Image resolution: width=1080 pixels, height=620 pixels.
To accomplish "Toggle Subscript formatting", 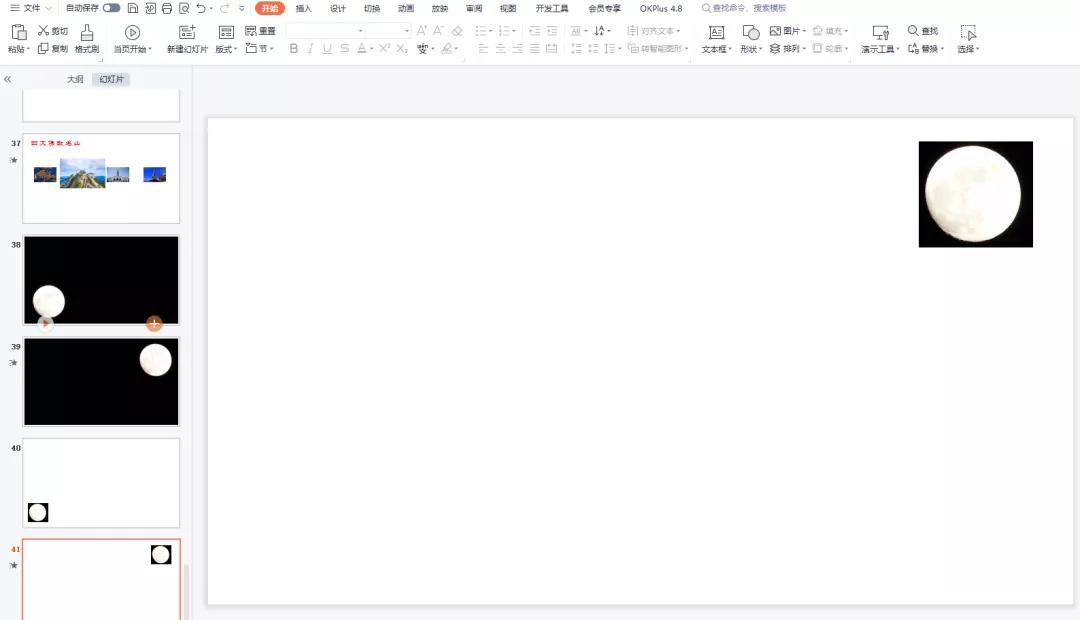I will [402, 48].
